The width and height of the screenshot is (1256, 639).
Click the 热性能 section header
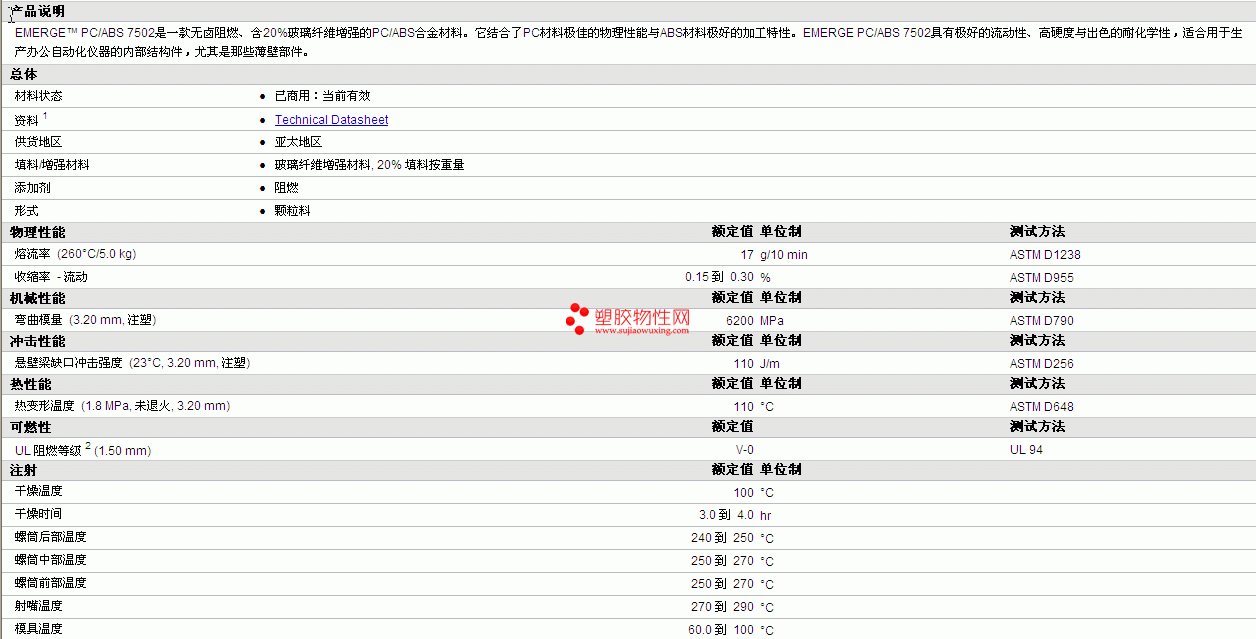point(31,384)
